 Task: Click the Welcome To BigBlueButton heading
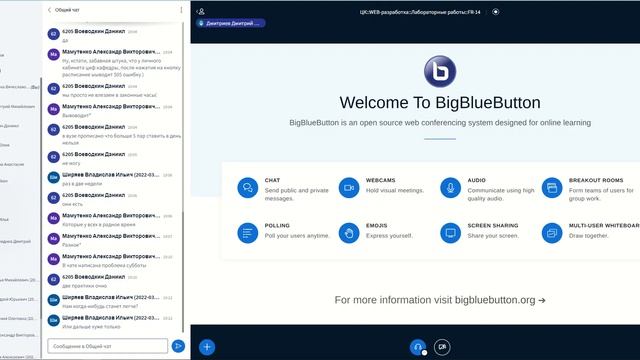pyautogui.click(x=440, y=102)
